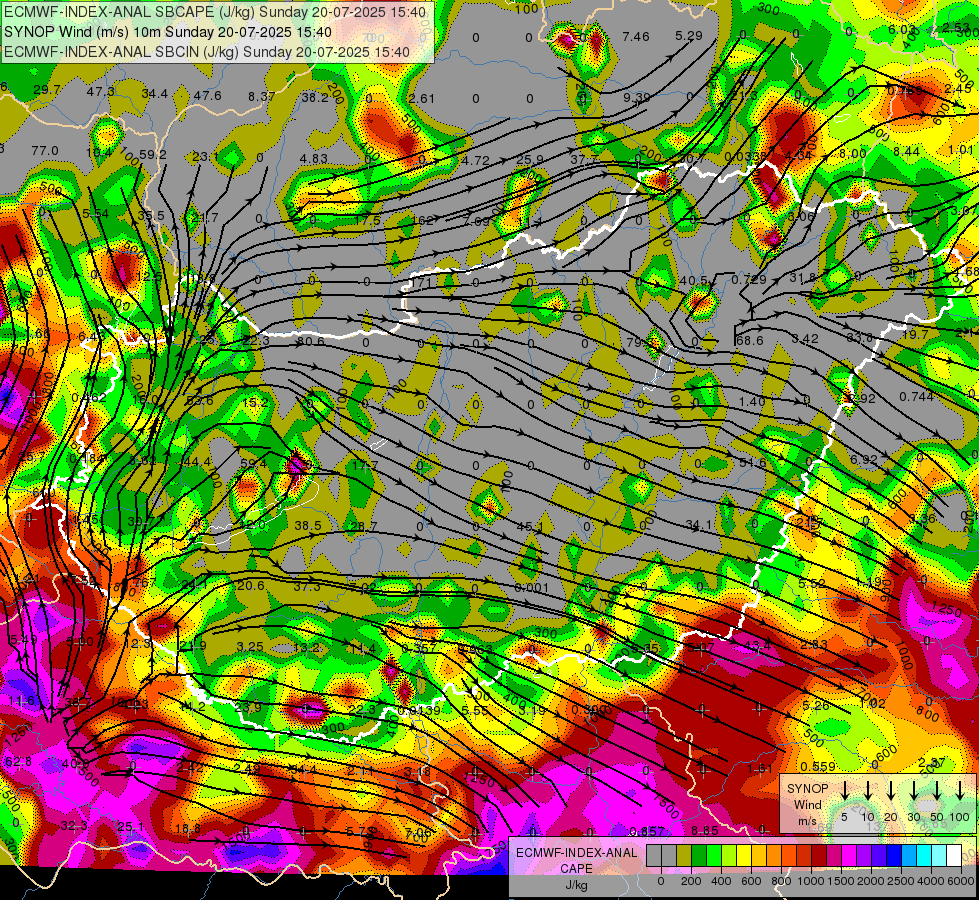Click the 7.46 value on the map
The height and width of the screenshot is (900, 979).
click(636, 37)
